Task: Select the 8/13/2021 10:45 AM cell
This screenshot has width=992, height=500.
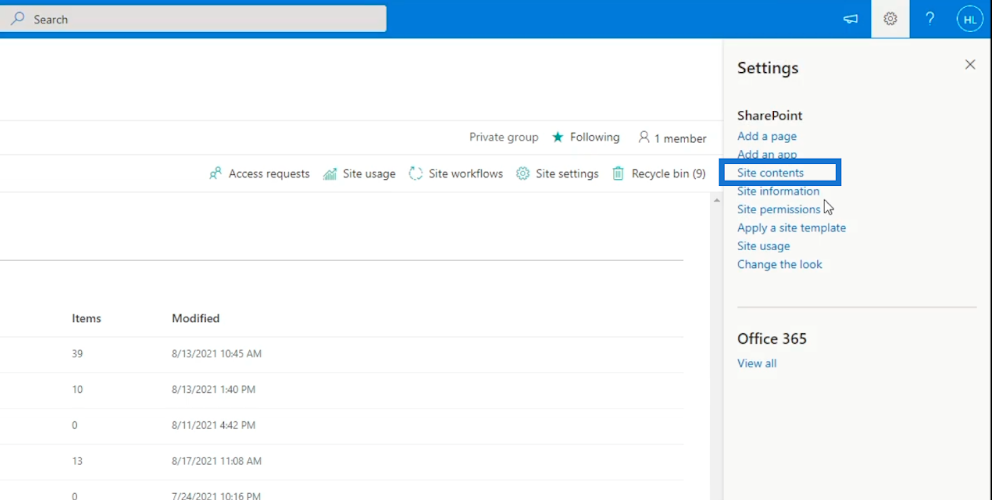Action: point(216,354)
